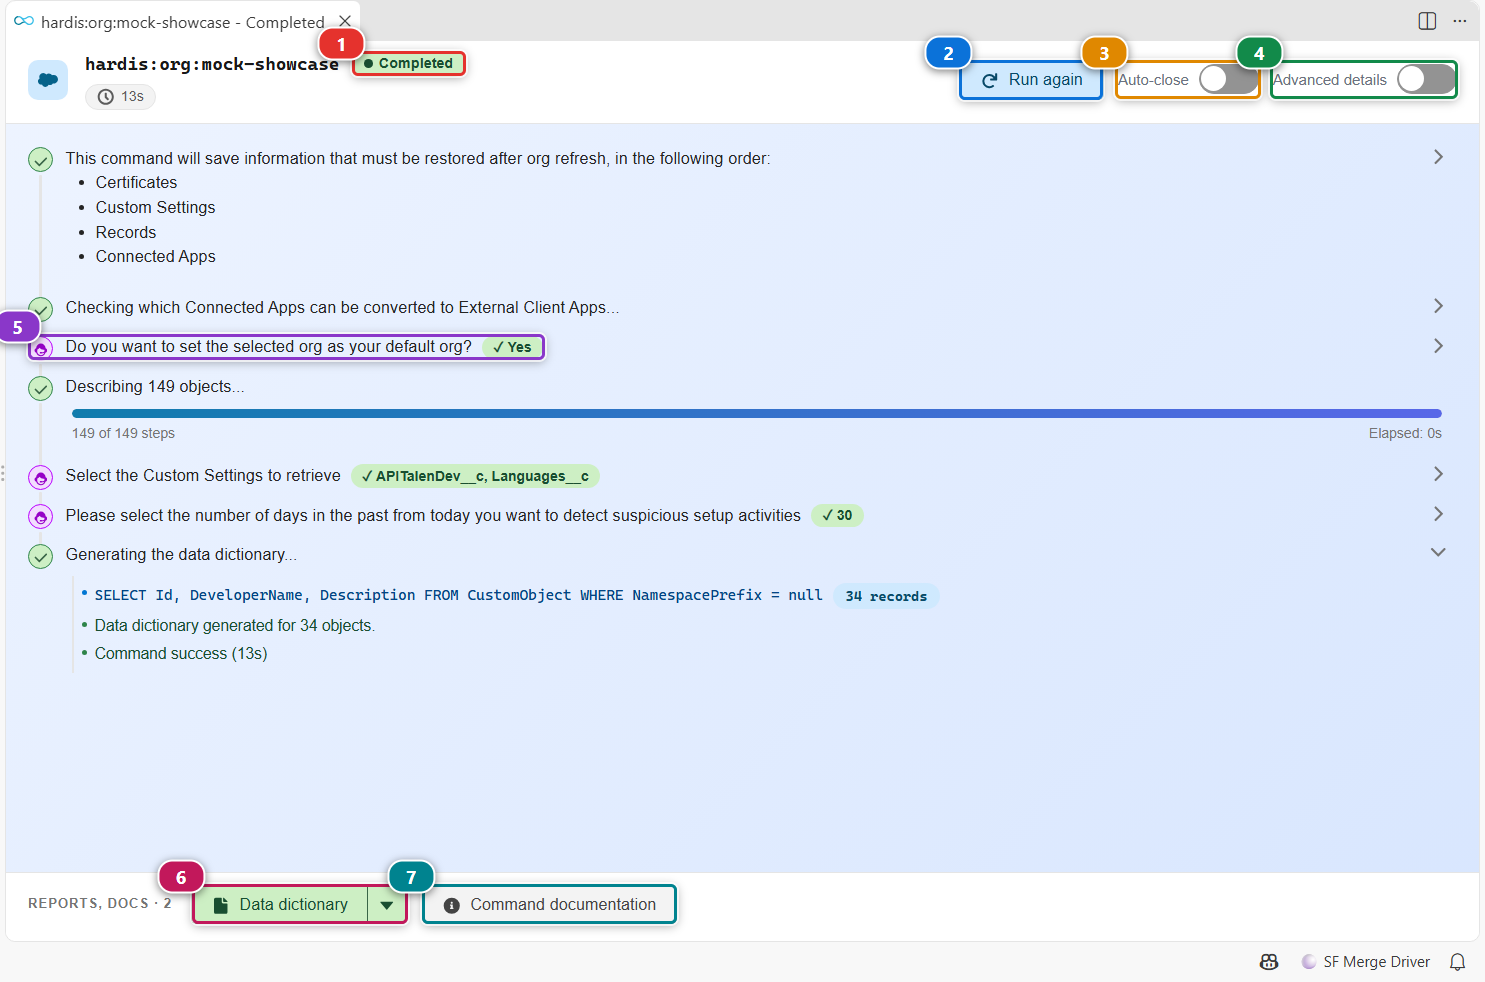Image resolution: width=1485 pixels, height=982 pixels.
Task: Expand 'Select the Custom Settings to retrieve' row
Action: 1438,474
